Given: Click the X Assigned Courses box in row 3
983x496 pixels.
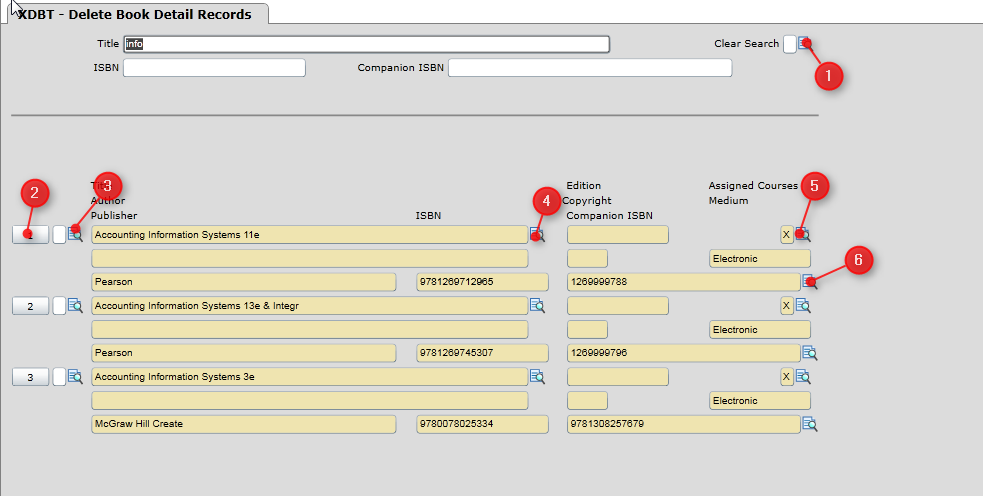Looking at the screenshot, I should pos(786,377).
